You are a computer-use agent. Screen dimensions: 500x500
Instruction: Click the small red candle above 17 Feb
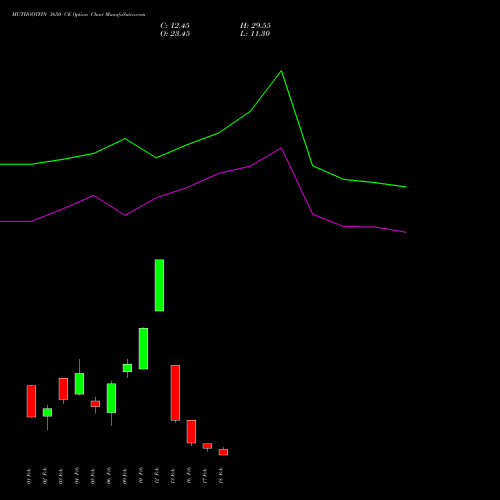207,446
